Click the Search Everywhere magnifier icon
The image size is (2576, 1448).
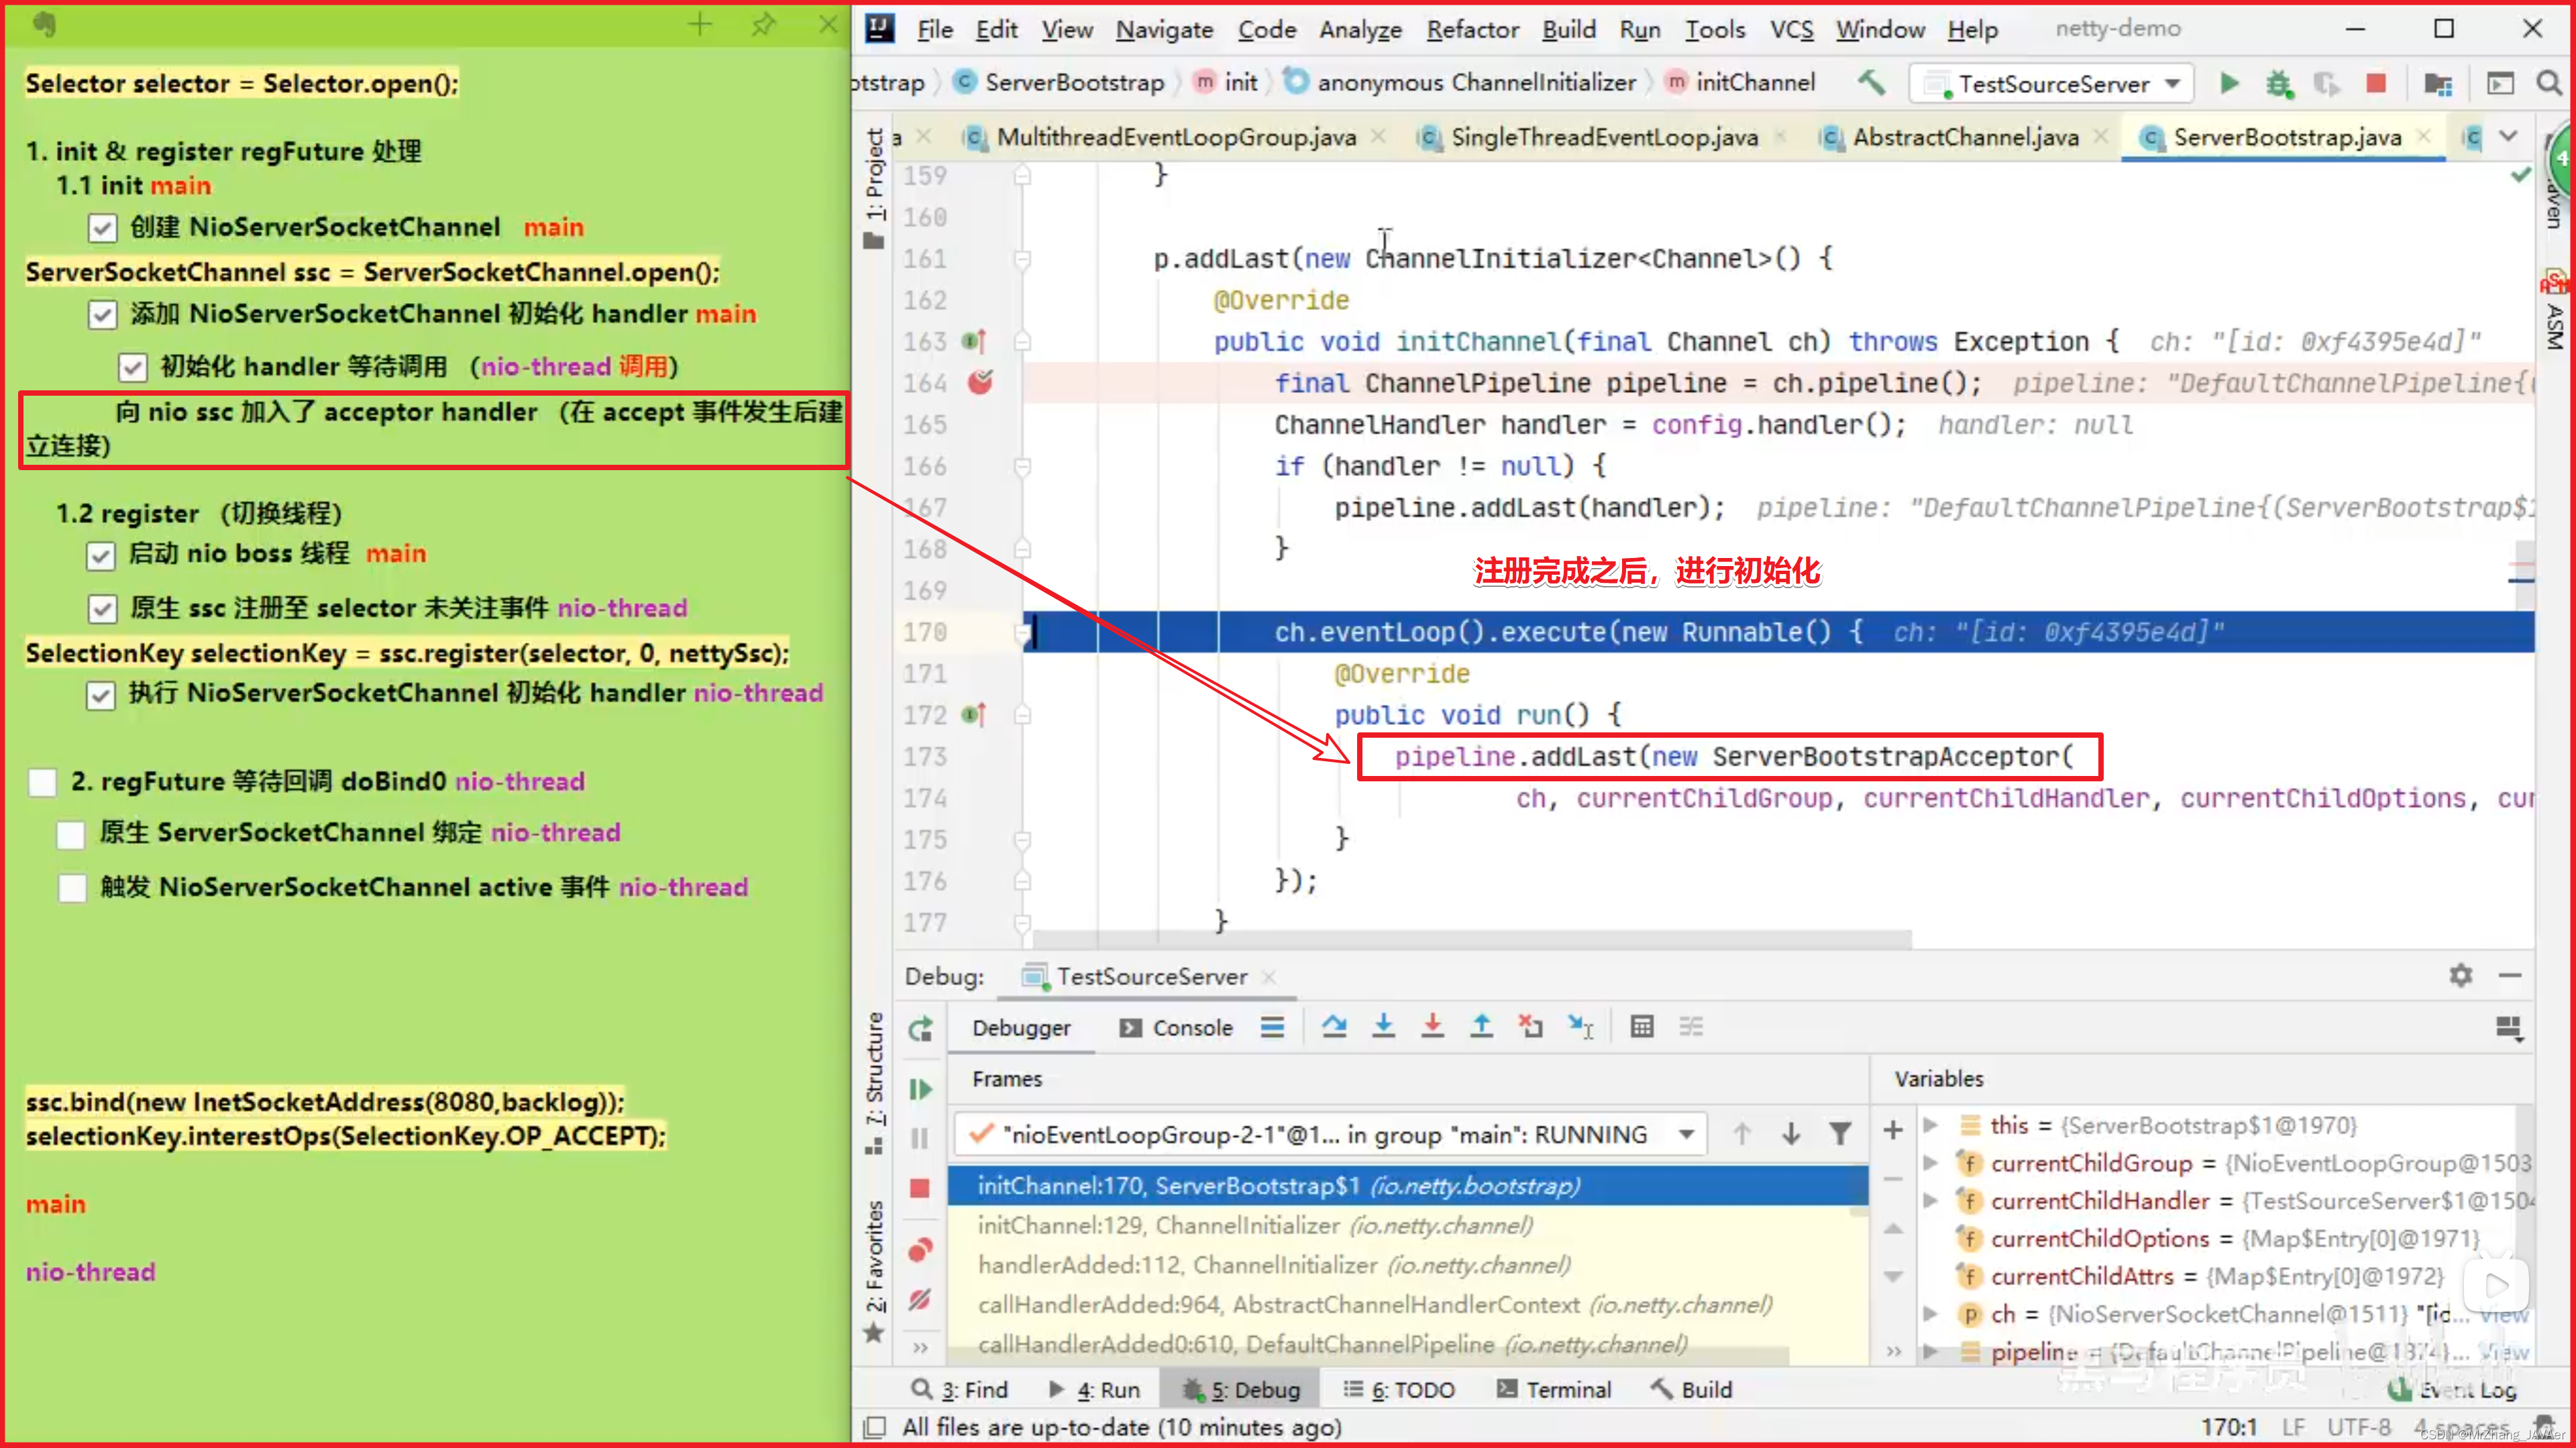(x=2549, y=83)
